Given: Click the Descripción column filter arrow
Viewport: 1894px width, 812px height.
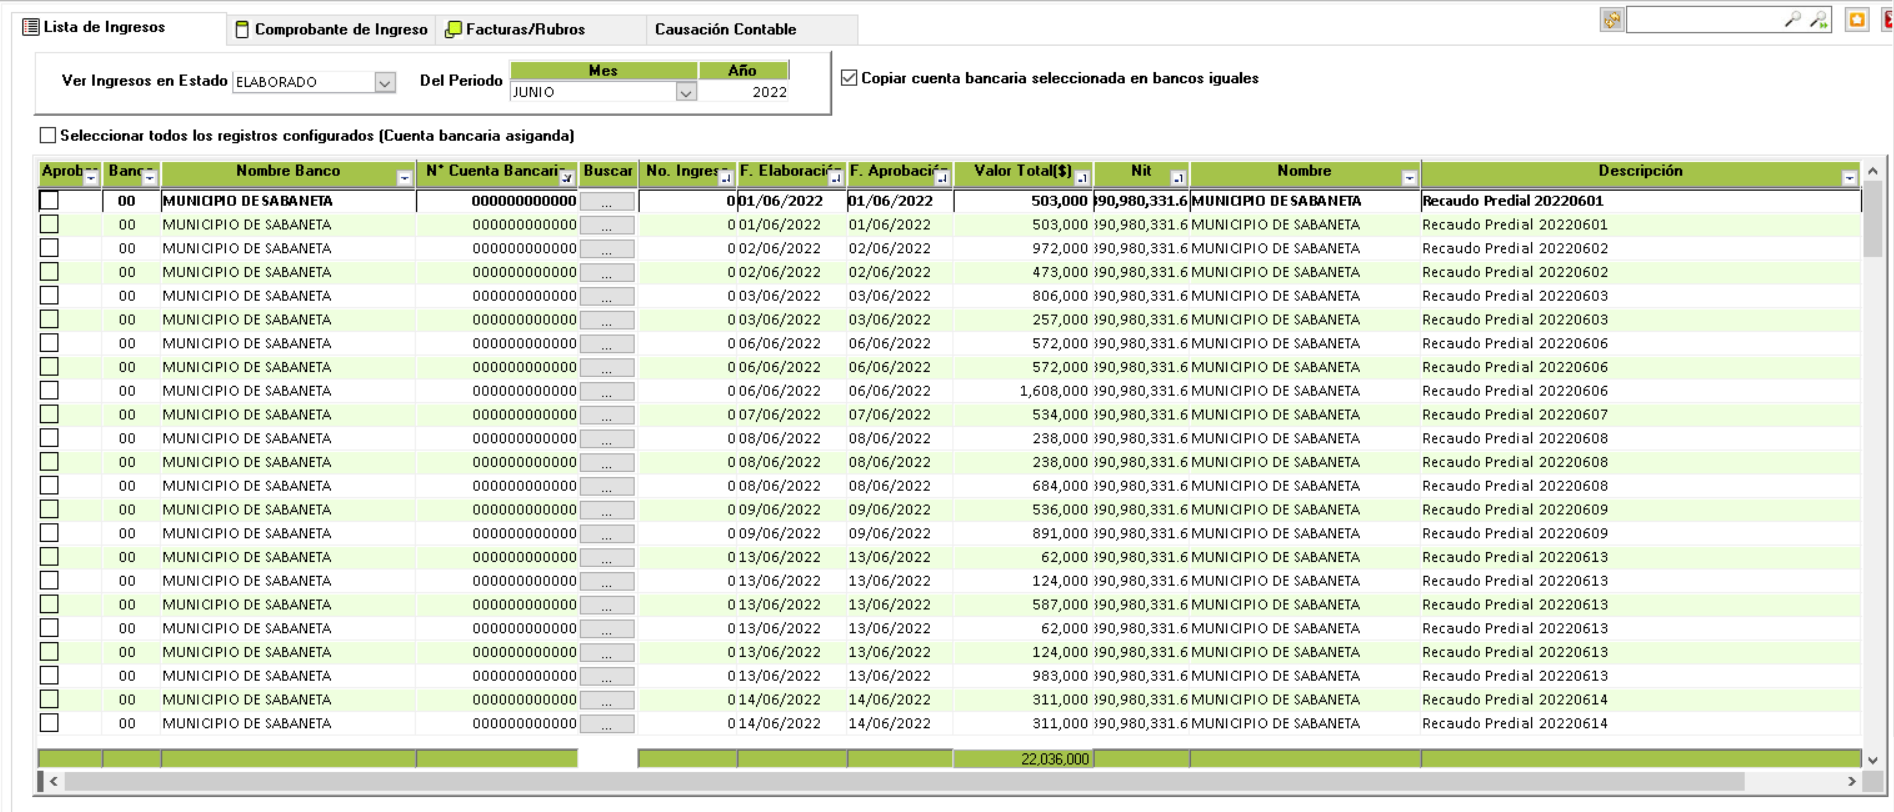Looking at the screenshot, I should [x=1849, y=178].
